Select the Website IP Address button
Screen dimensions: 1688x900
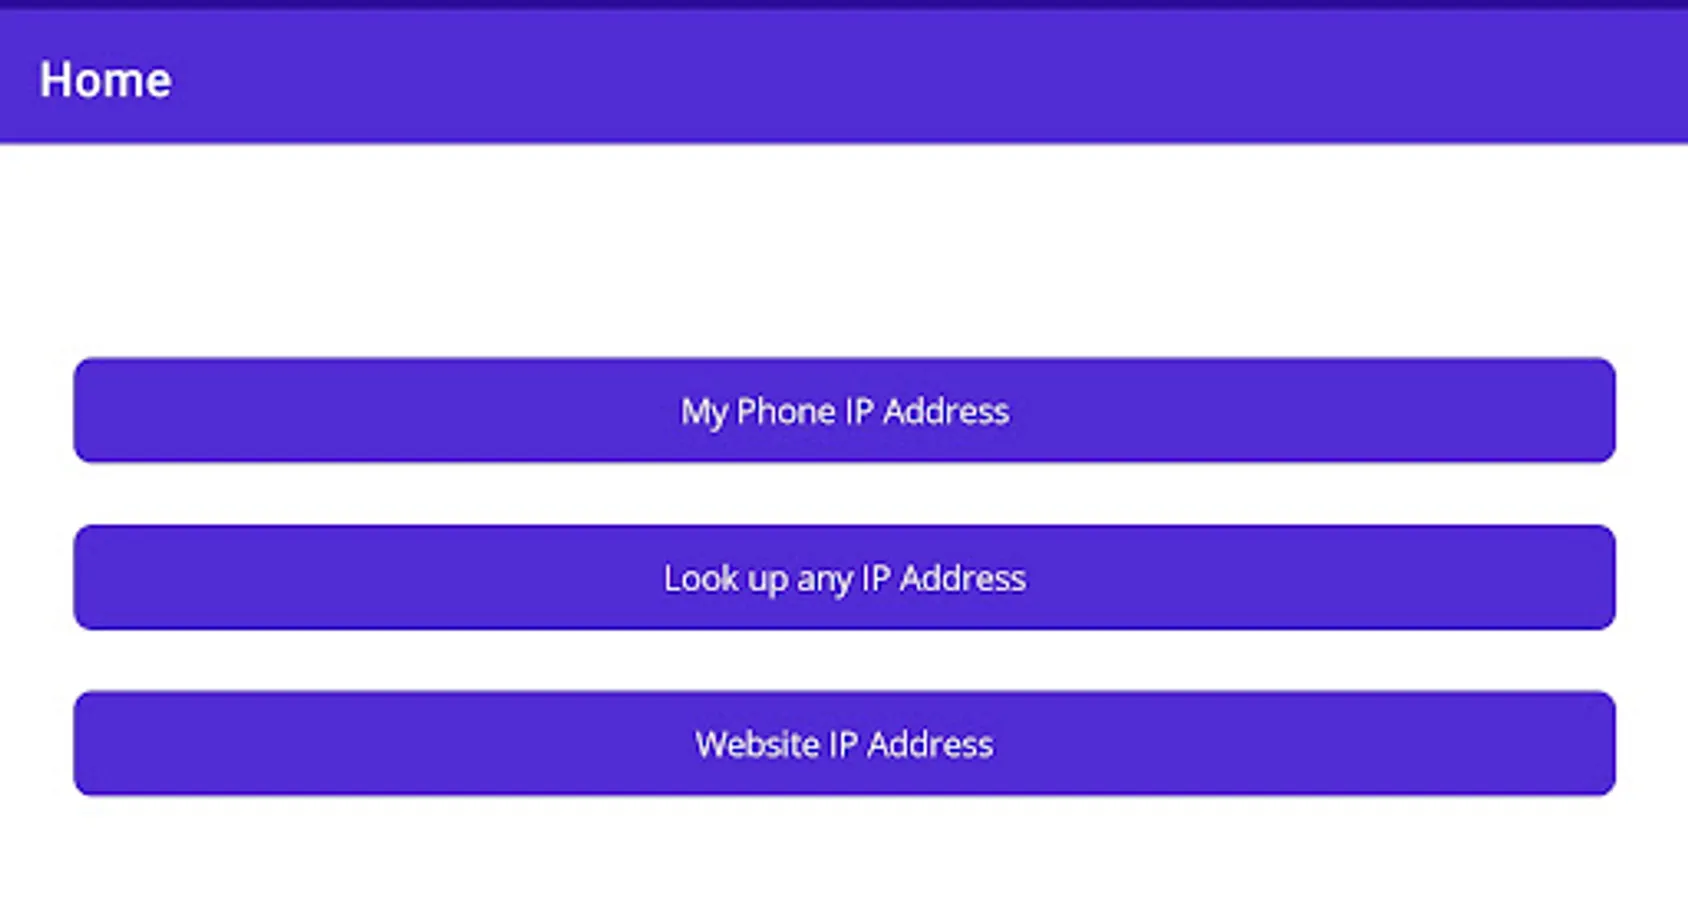[844, 743]
